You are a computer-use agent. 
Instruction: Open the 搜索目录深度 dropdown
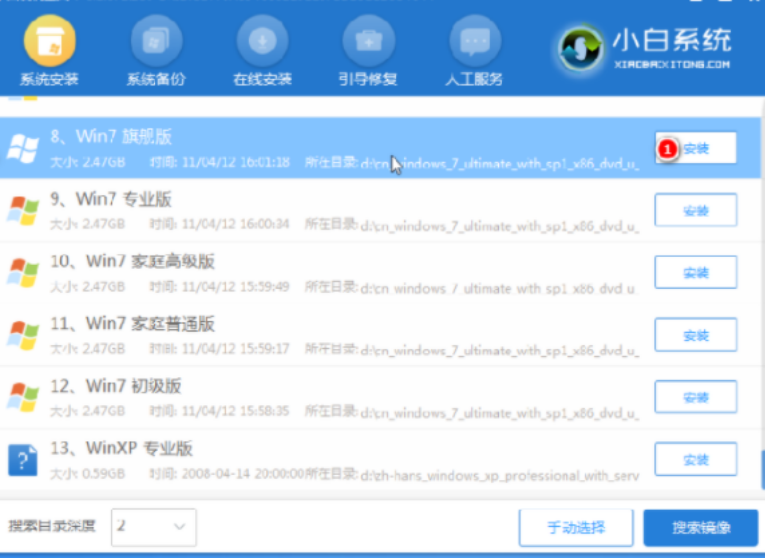(x=154, y=527)
